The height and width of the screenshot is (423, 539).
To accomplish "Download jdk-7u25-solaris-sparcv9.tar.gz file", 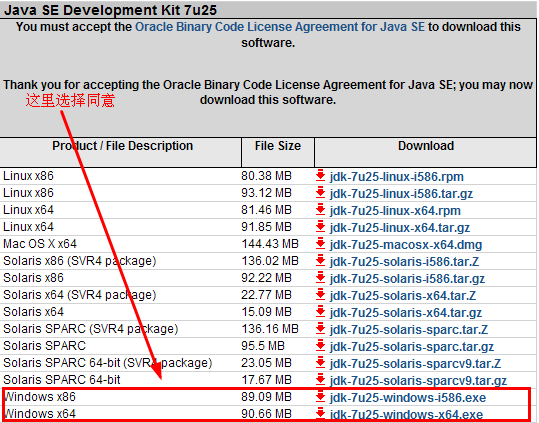I will coord(418,381).
